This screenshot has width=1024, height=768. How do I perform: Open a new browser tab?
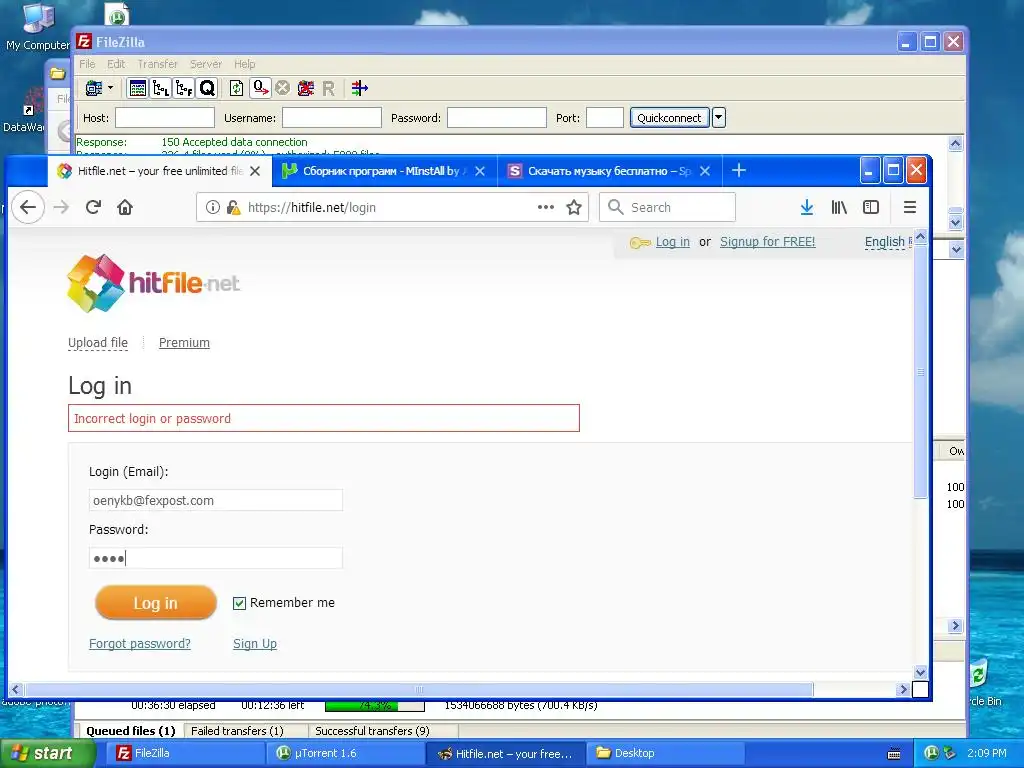739,170
